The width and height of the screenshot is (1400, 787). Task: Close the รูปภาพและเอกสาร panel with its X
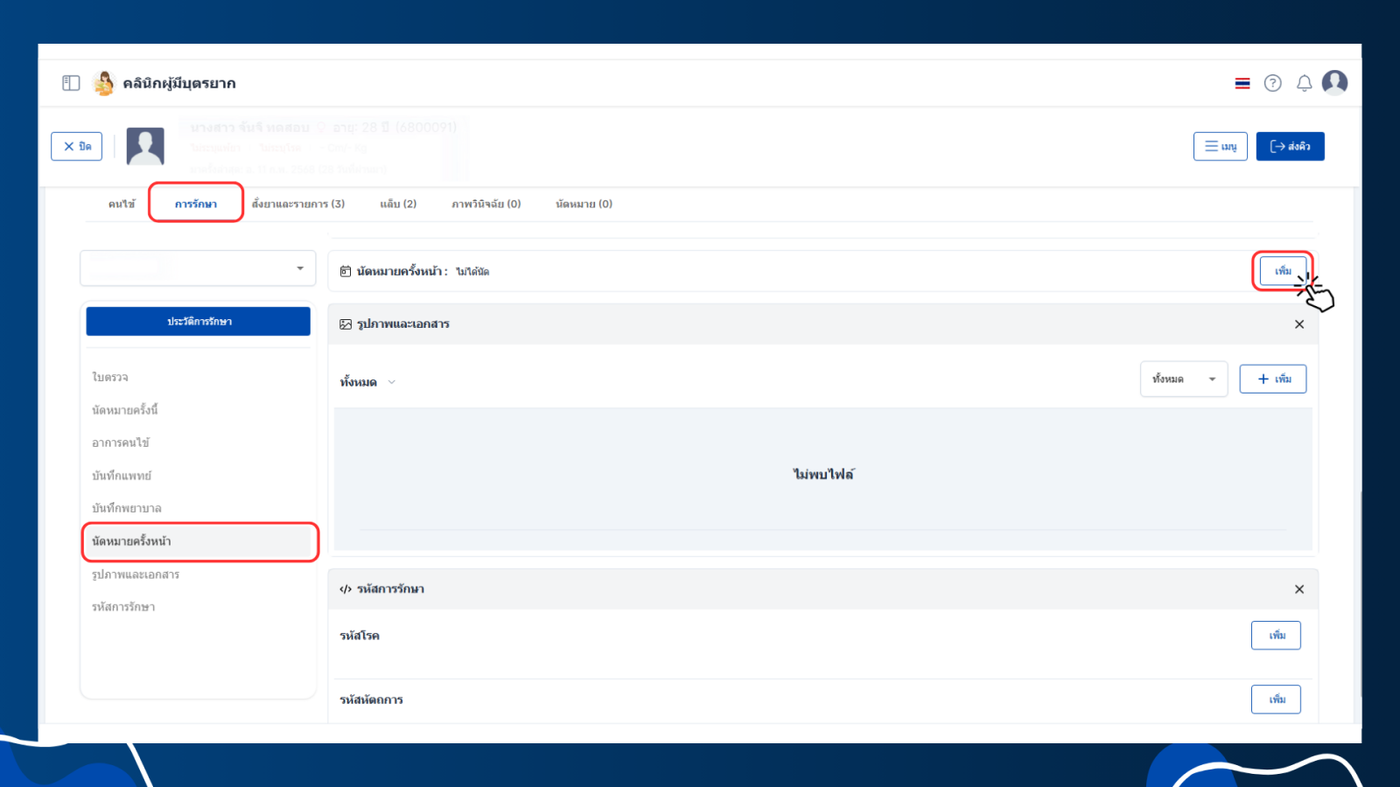[1299, 324]
